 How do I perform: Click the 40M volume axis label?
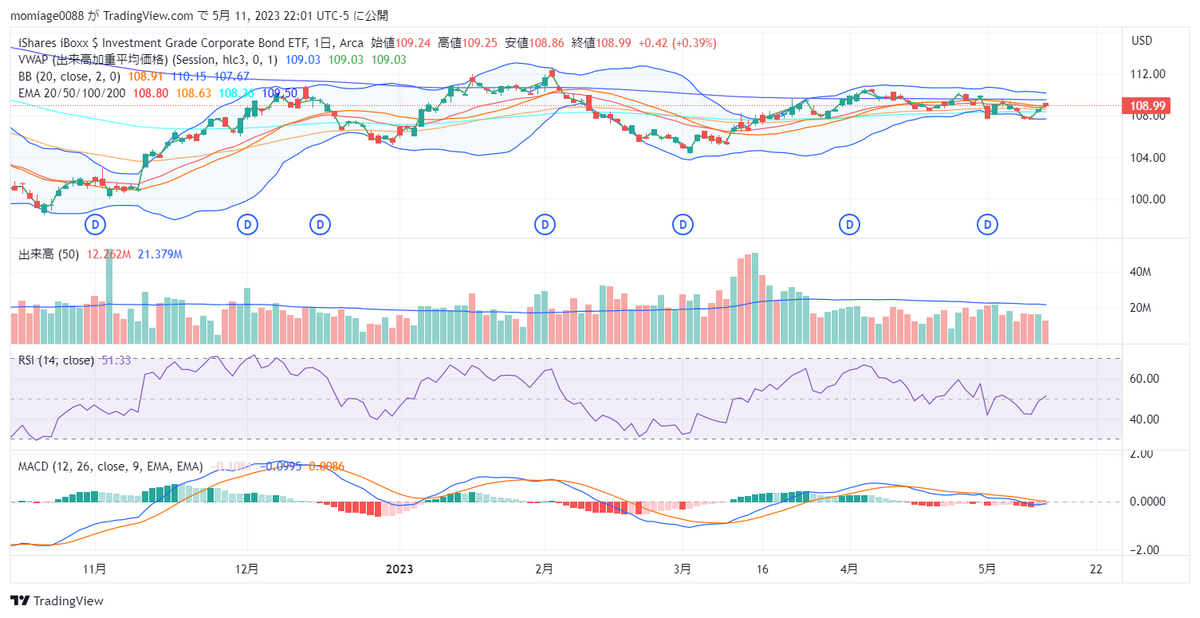point(1141,272)
